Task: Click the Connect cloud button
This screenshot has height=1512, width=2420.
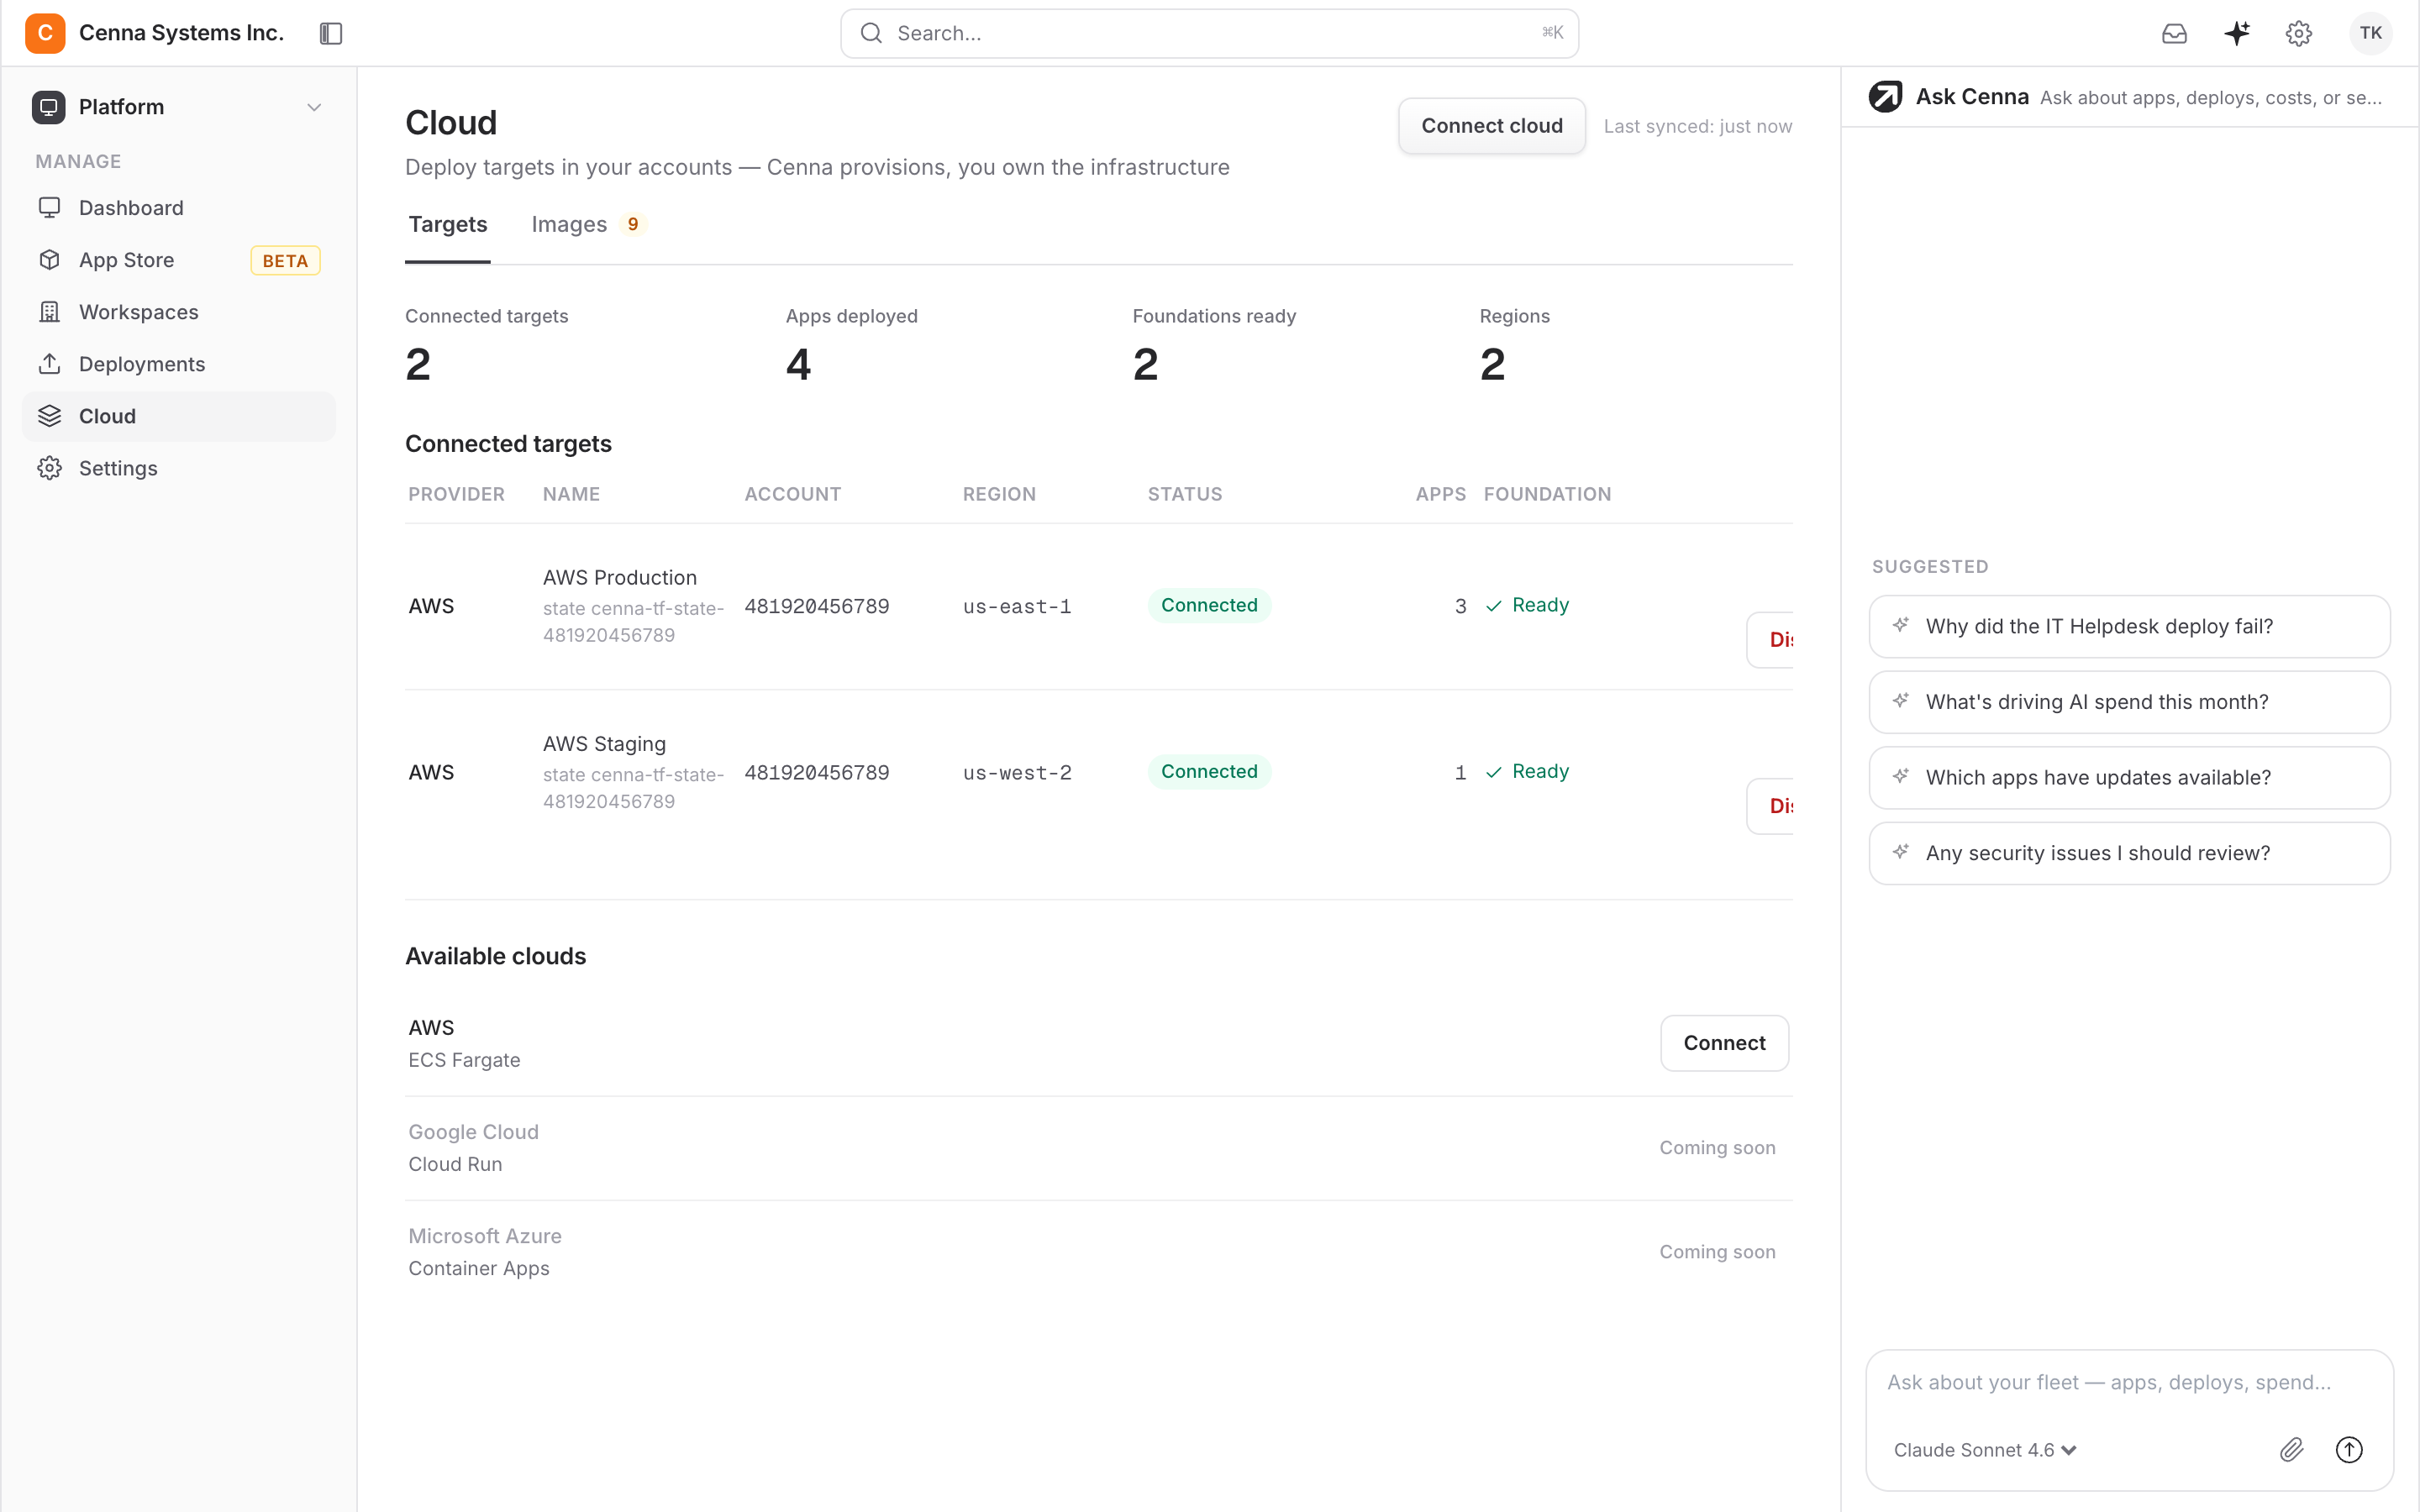Action: 1492,126
